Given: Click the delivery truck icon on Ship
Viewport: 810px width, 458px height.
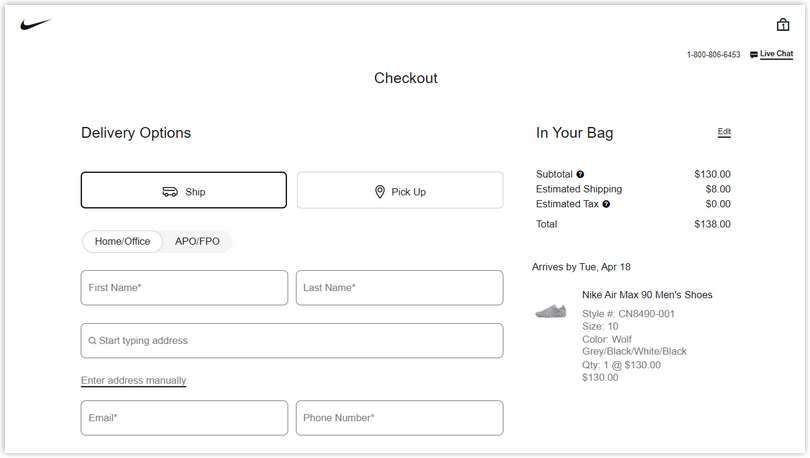Looking at the screenshot, I should (170, 192).
